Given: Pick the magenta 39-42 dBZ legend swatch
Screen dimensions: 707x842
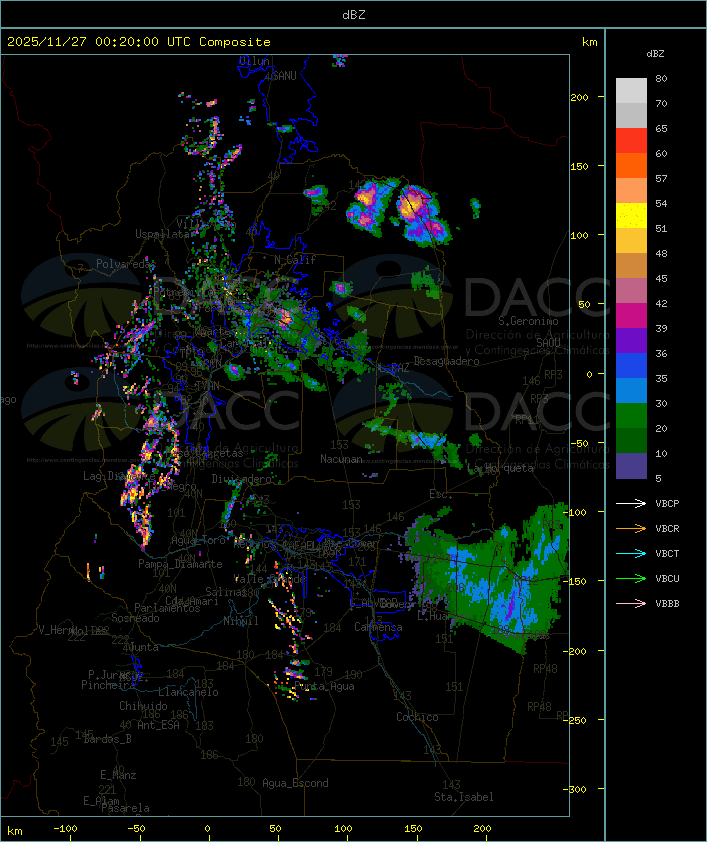Looking at the screenshot, I should tap(631, 316).
